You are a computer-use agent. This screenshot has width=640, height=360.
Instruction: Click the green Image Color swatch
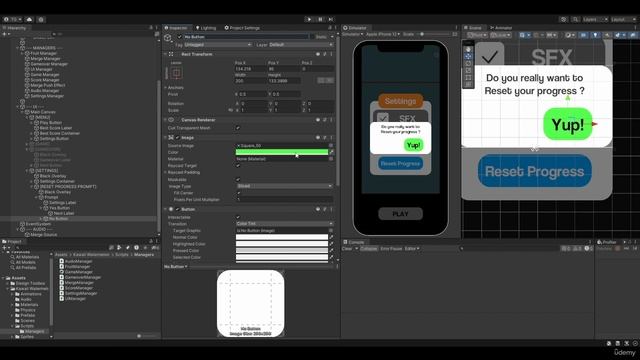(x=282, y=152)
